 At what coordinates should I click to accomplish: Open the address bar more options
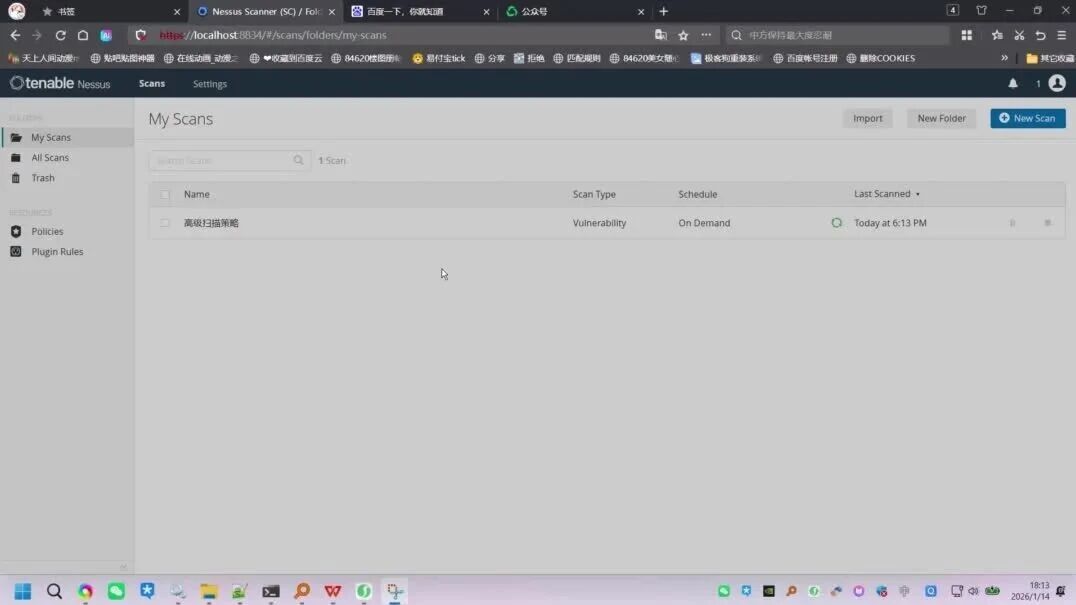point(705,35)
